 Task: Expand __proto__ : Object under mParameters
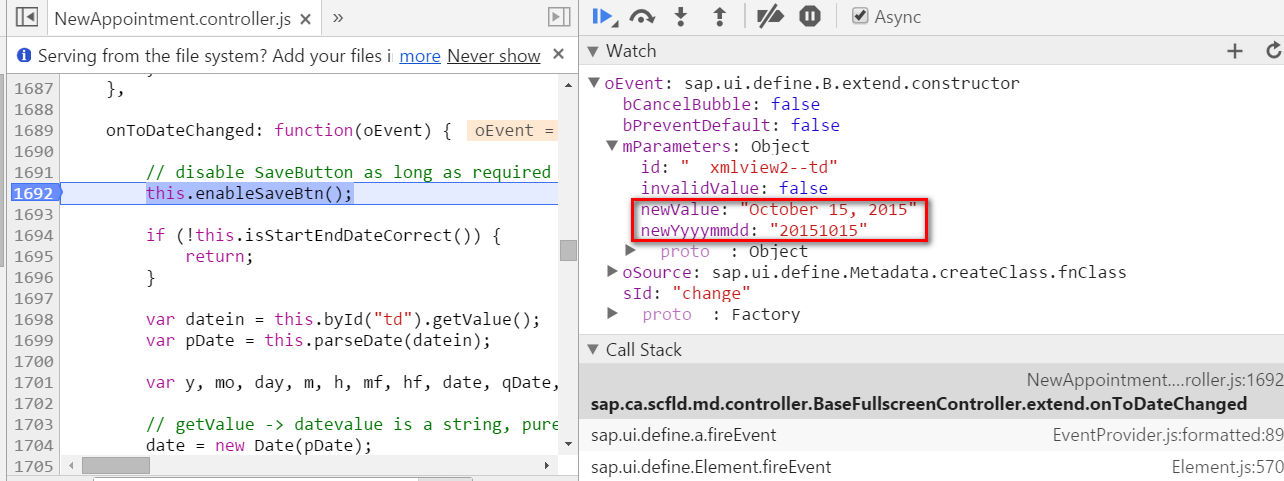coord(631,251)
